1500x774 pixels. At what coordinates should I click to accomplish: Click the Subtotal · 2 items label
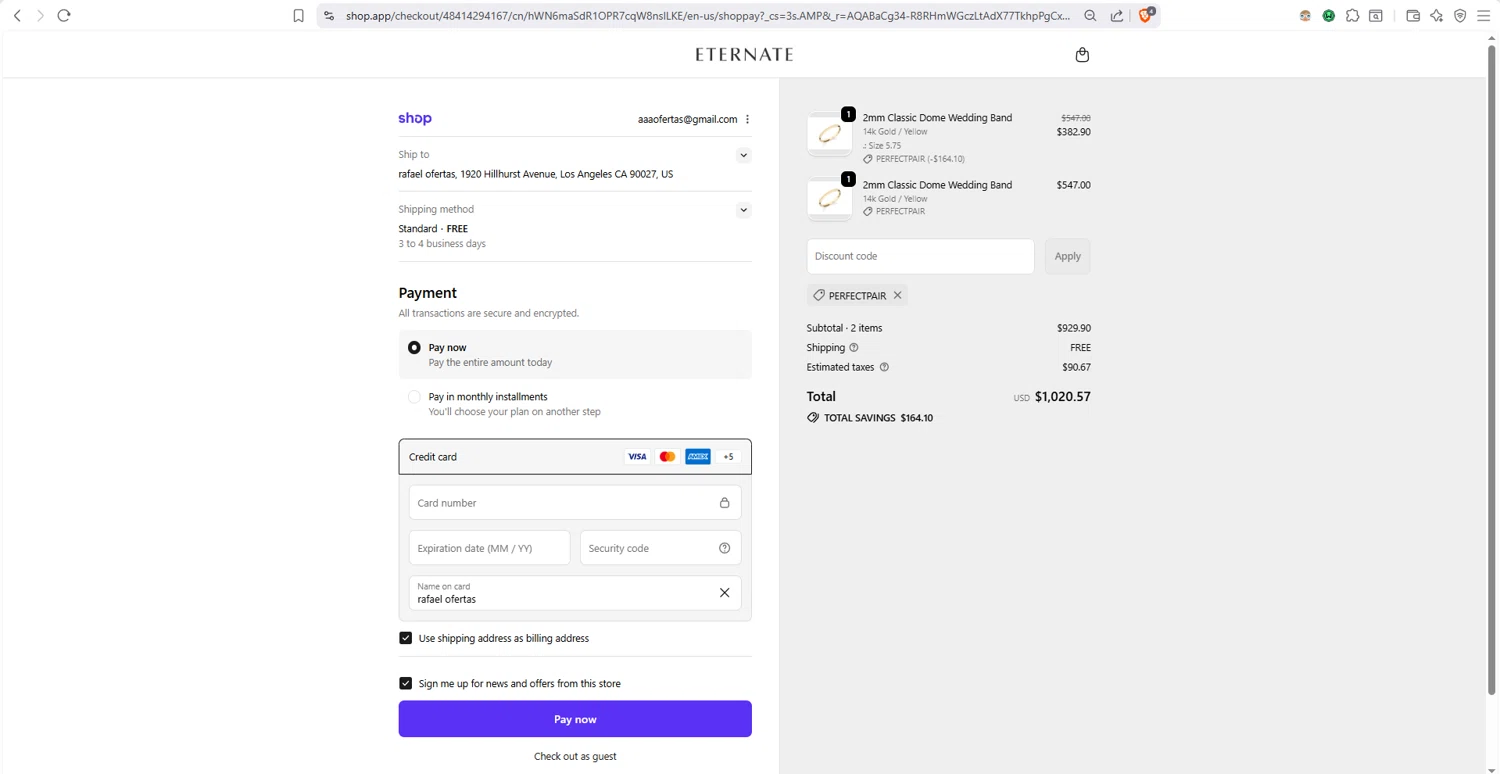(845, 328)
